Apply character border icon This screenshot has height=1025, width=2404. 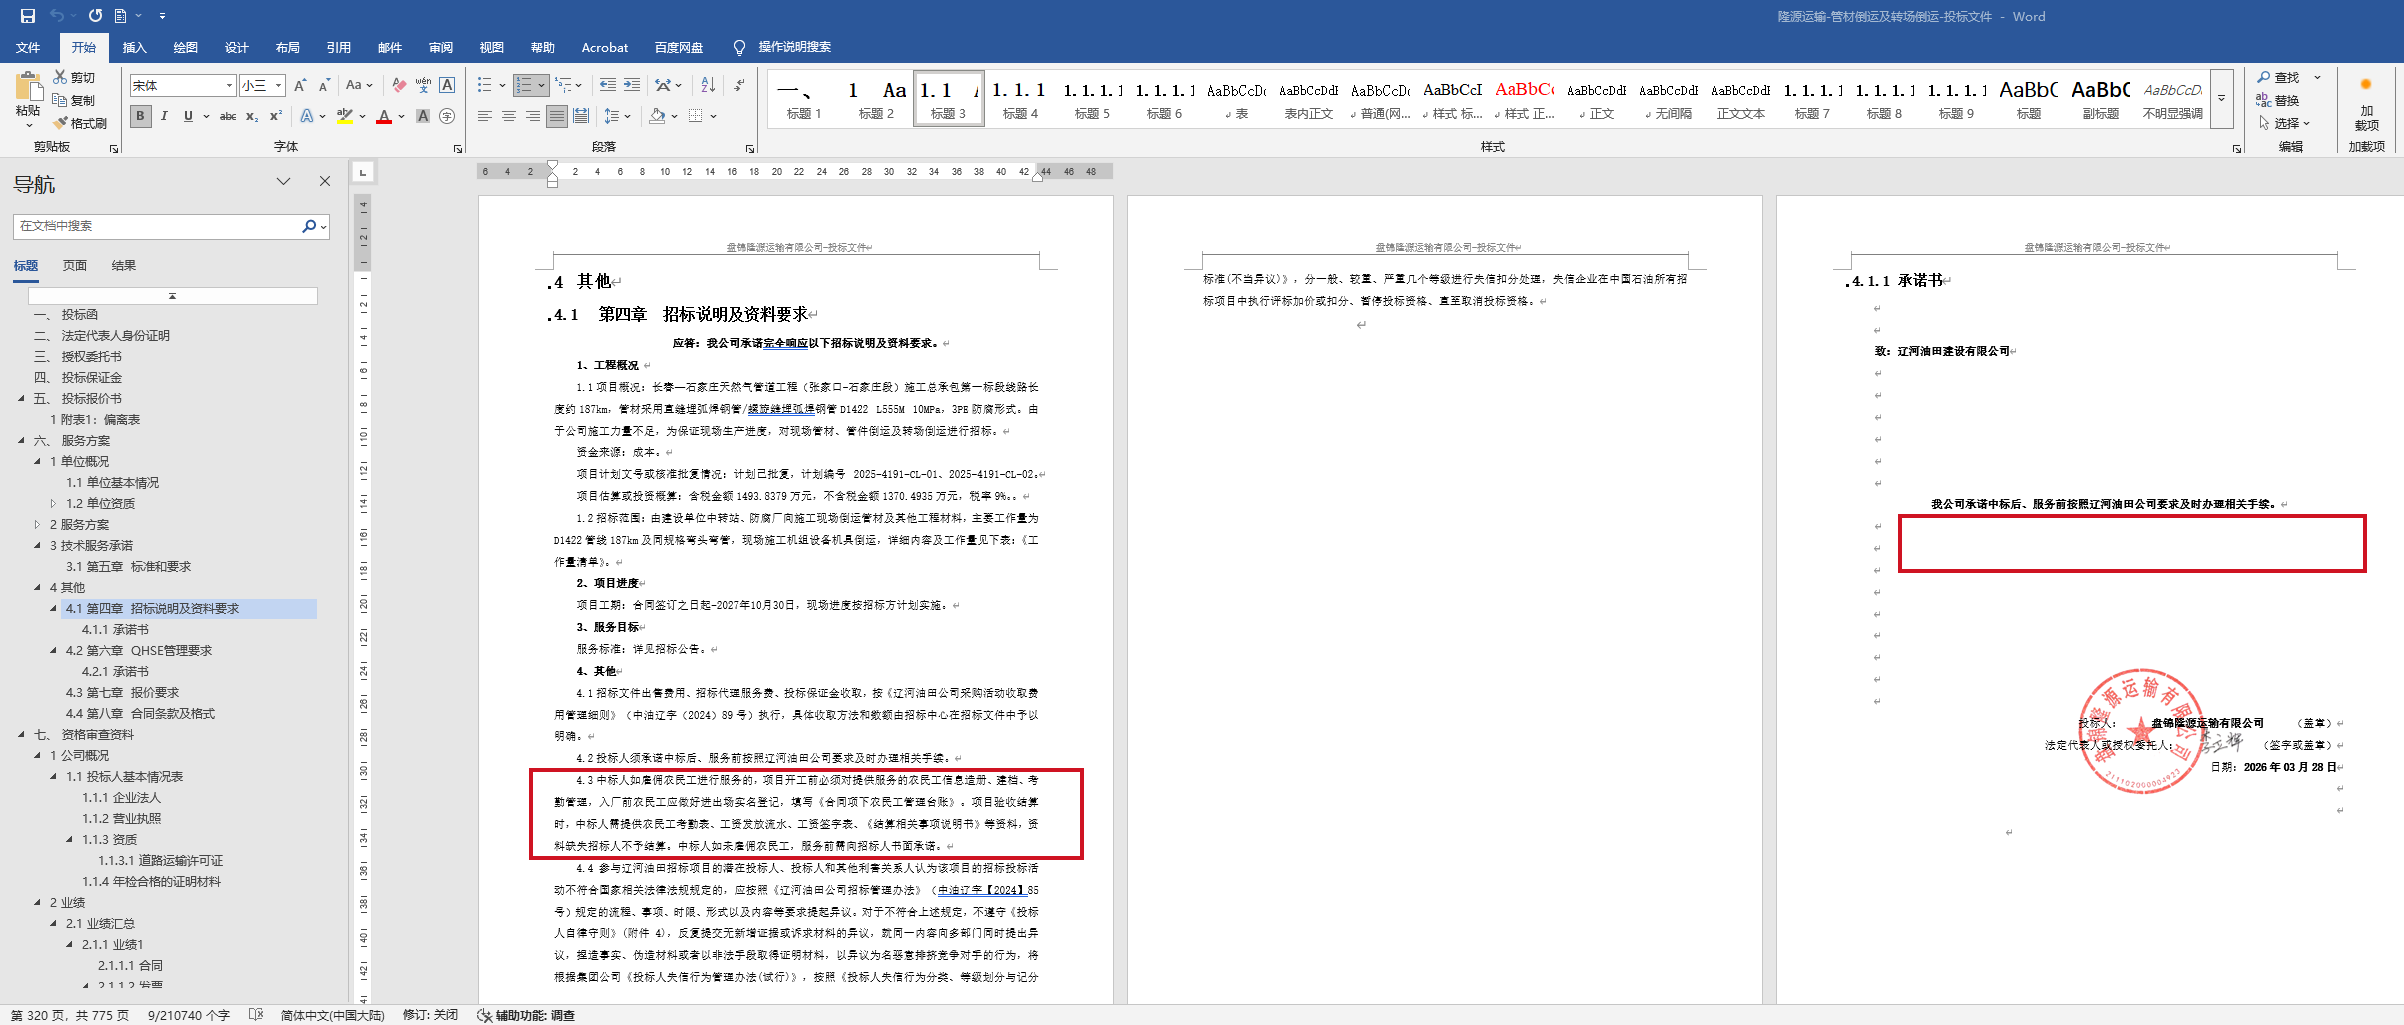(447, 86)
